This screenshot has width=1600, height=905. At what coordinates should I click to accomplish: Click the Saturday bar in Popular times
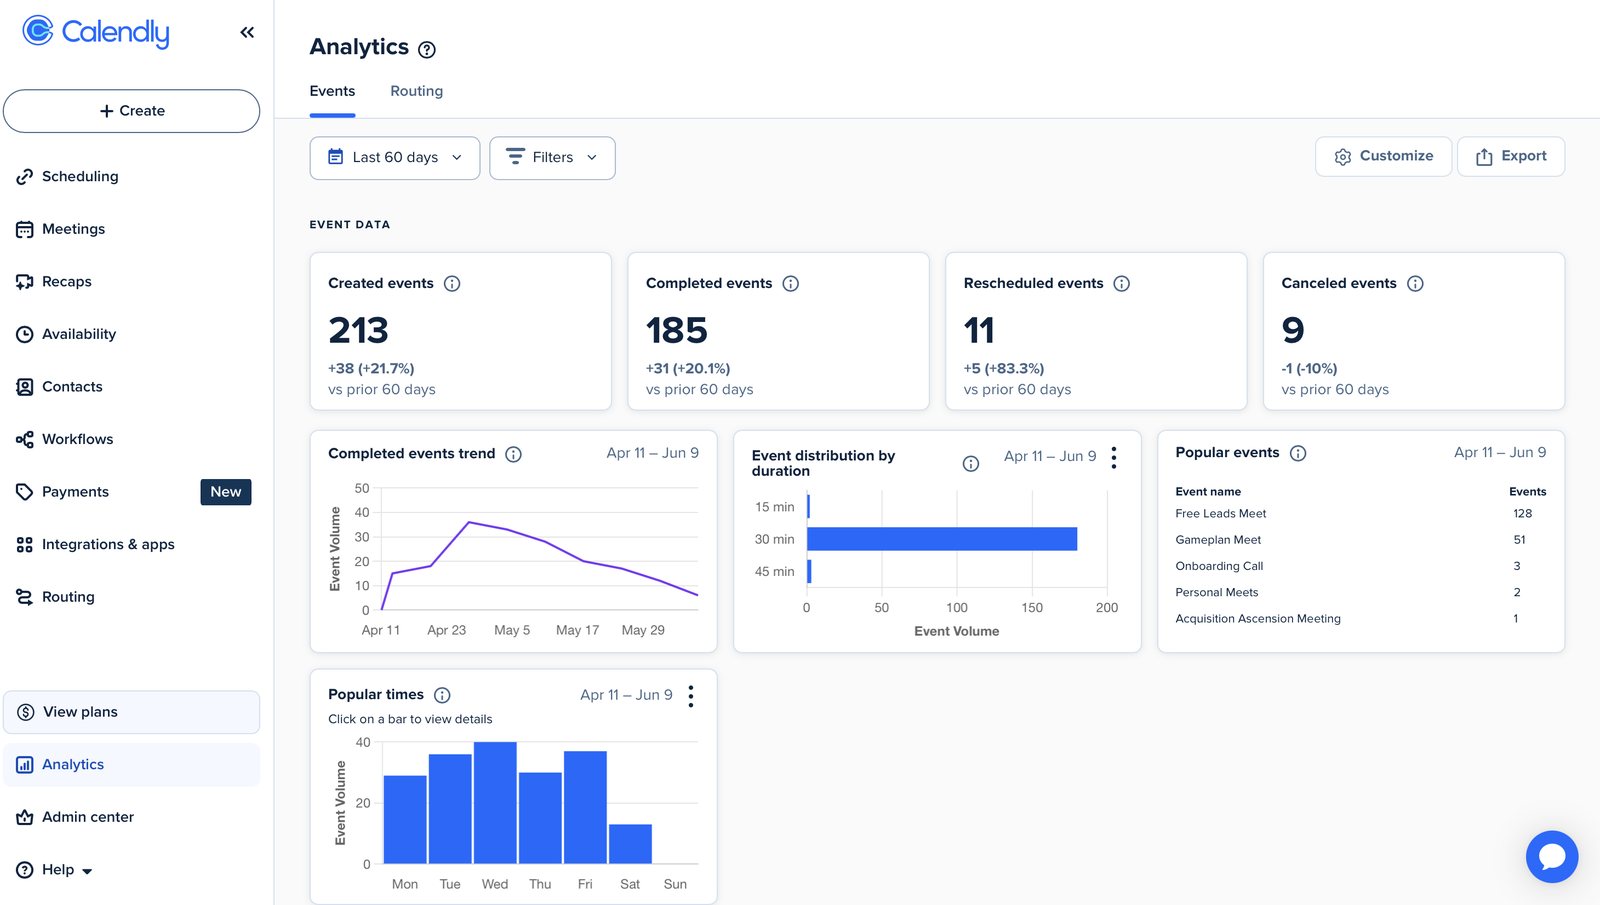[630, 844]
